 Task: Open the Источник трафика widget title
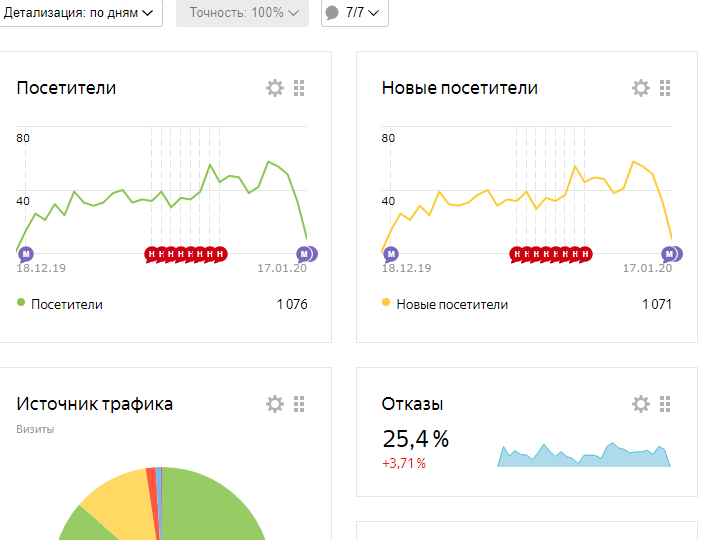click(x=94, y=404)
